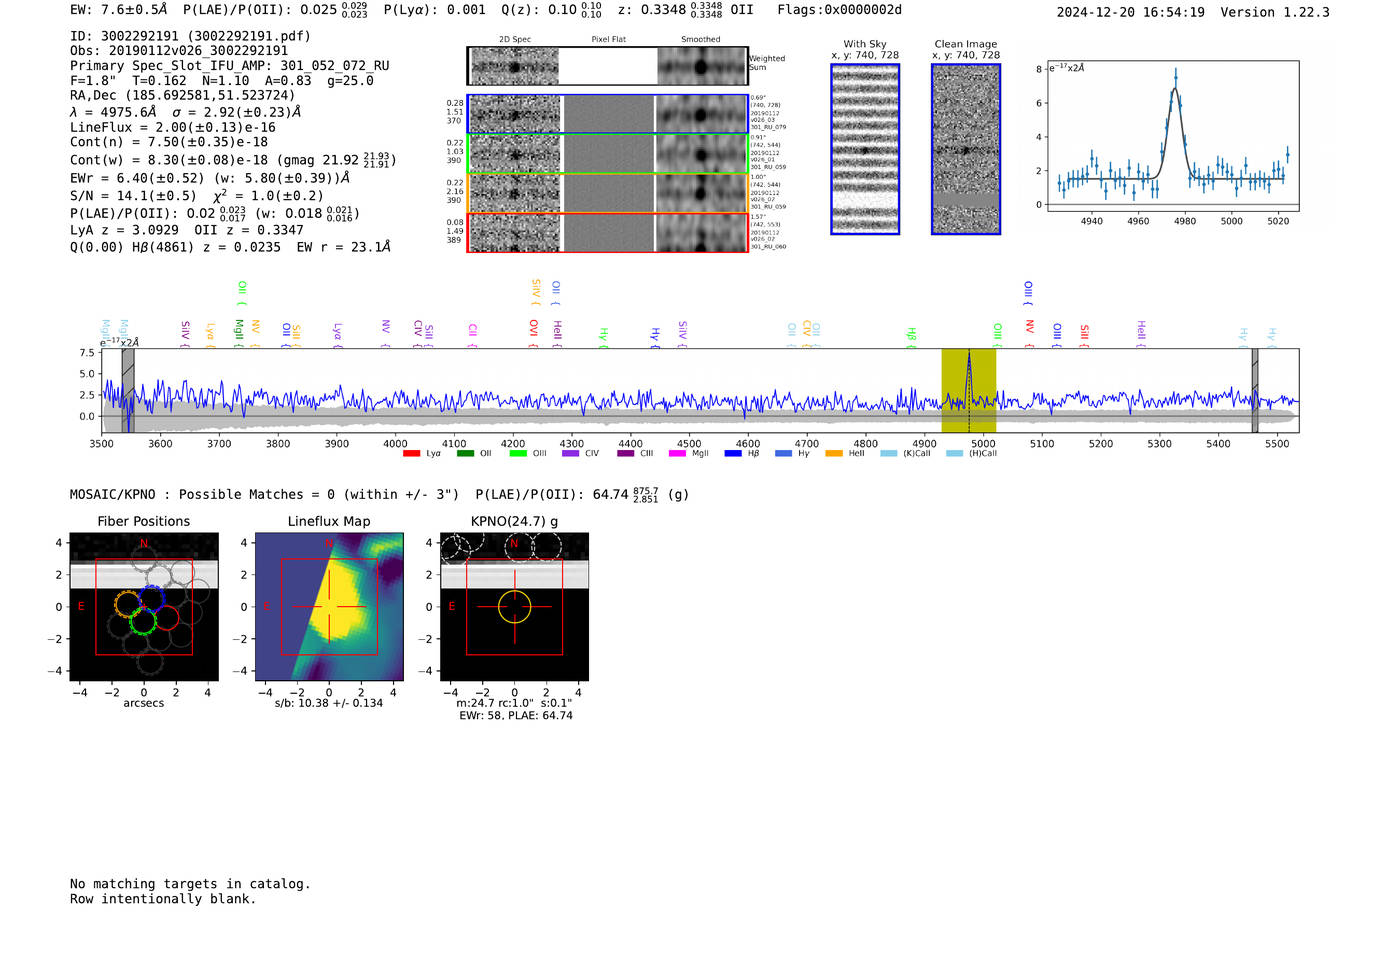Click the Gaussian emission line fit plot

tap(1173, 136)
